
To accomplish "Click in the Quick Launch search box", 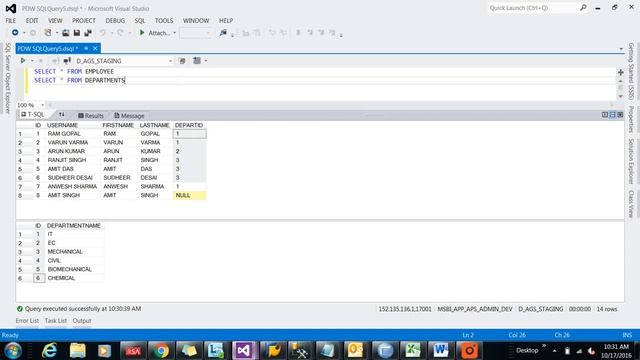I will tap(533, 8).
